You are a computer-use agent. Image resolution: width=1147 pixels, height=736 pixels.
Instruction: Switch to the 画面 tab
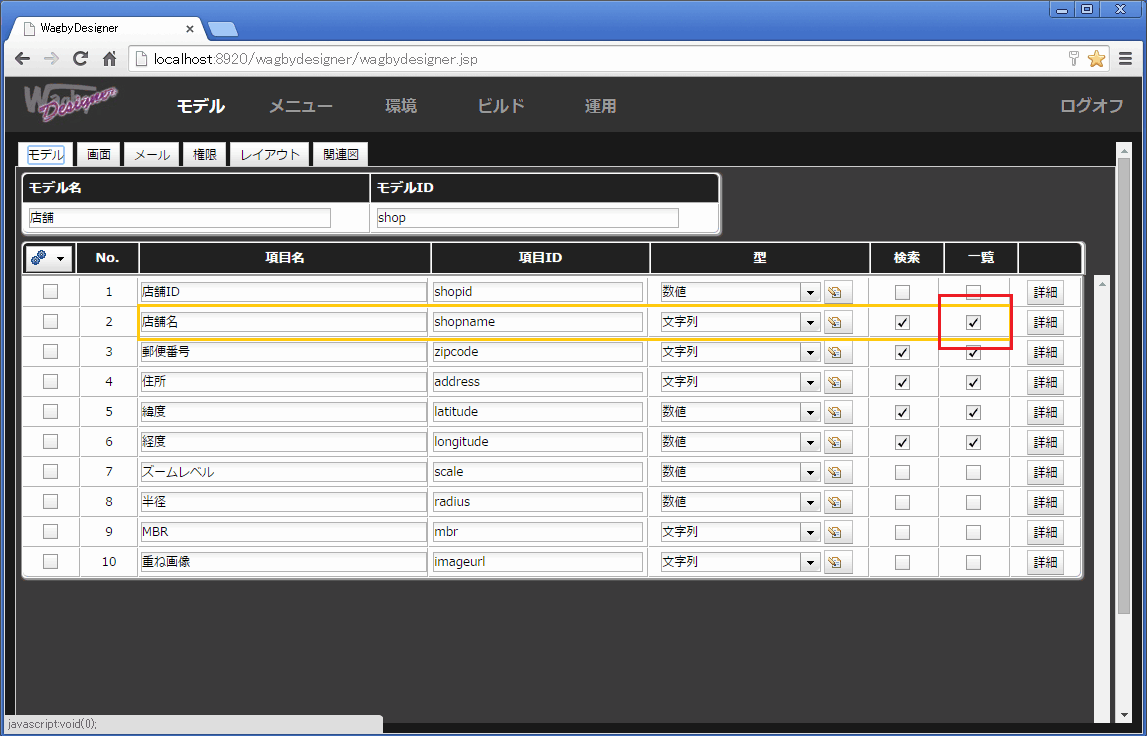[99, 154]
